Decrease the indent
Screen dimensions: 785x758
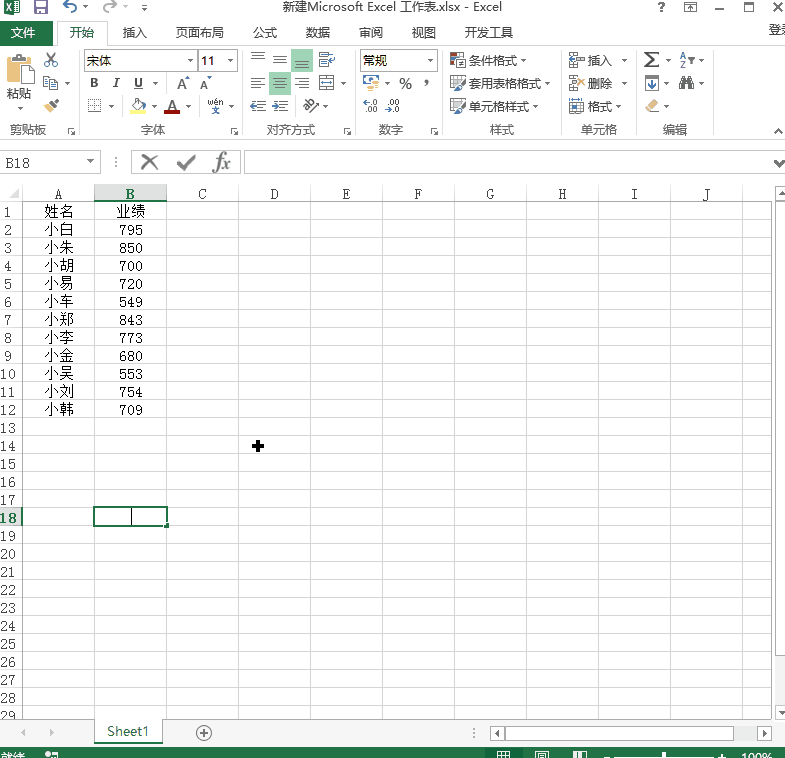(x=258, y=106)
